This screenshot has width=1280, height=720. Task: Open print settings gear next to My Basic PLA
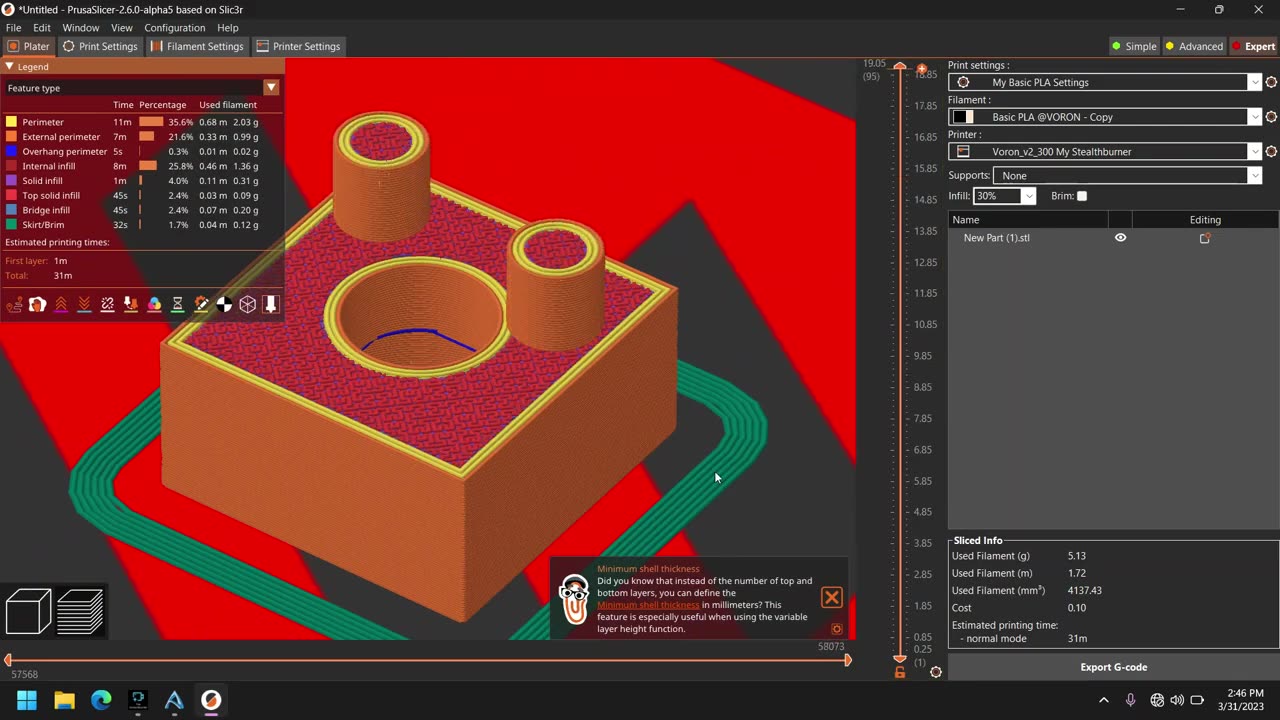click(1271, 83)
